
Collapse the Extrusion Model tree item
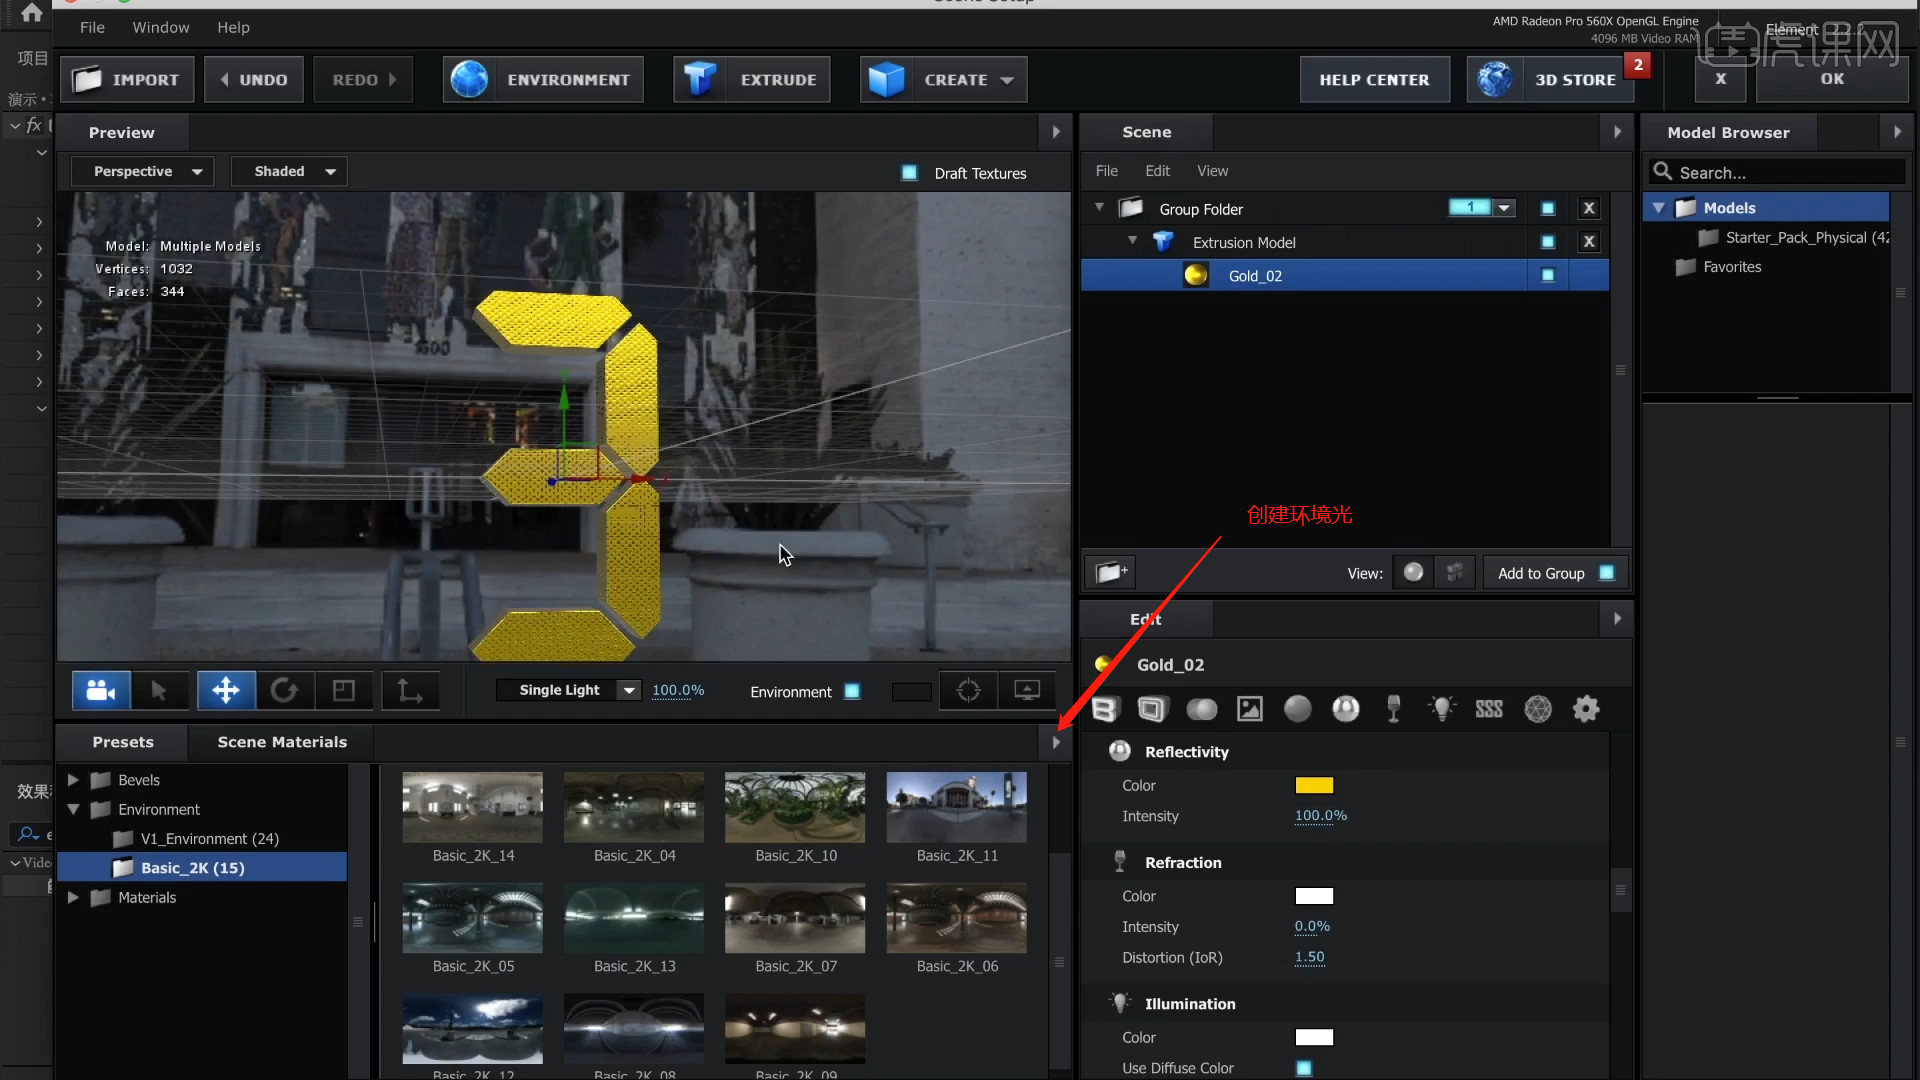[1133, 240]
